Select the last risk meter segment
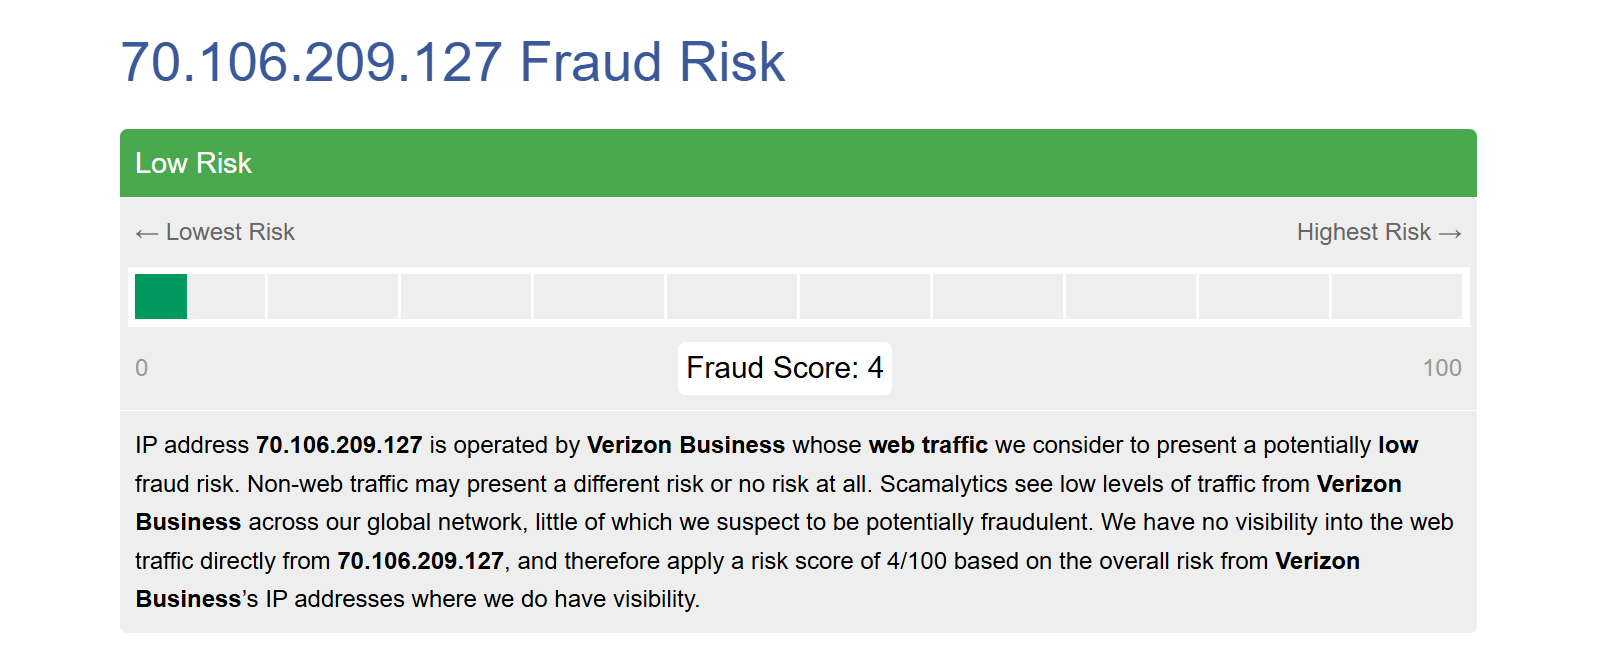The image size is (1604, 650). (1397, 296)
